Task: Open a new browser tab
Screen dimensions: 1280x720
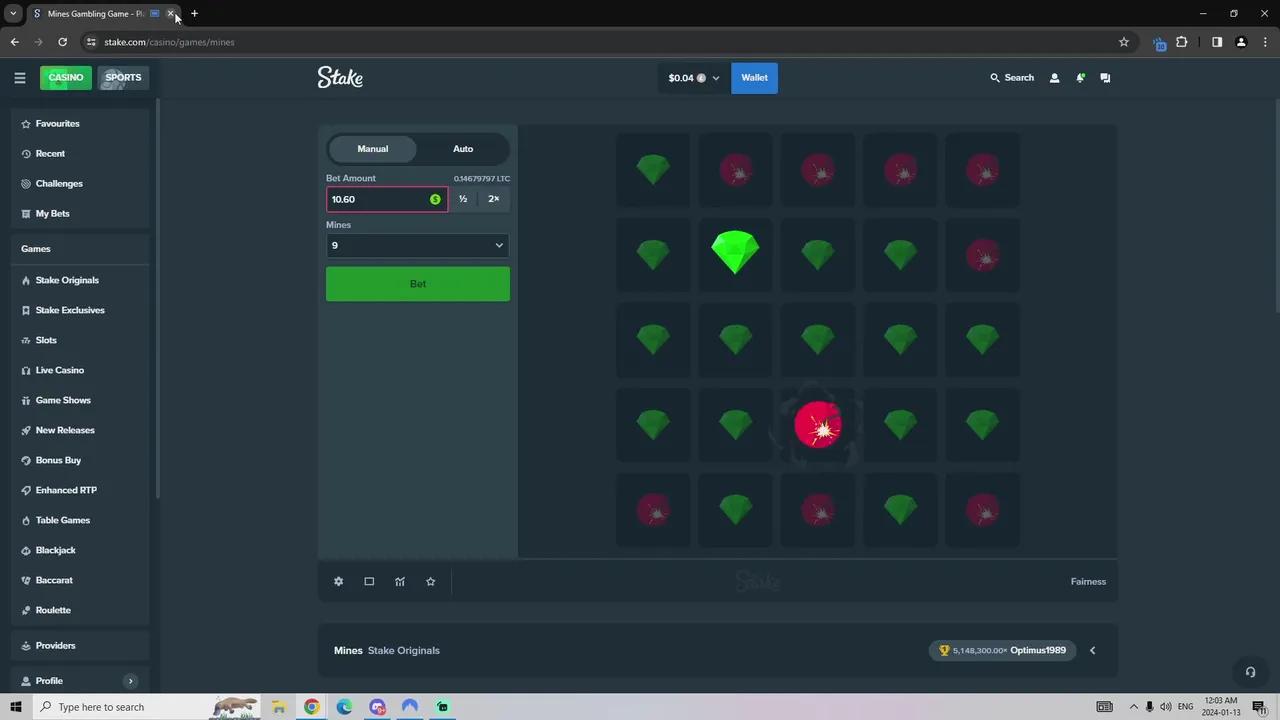Action: (194, 14)
